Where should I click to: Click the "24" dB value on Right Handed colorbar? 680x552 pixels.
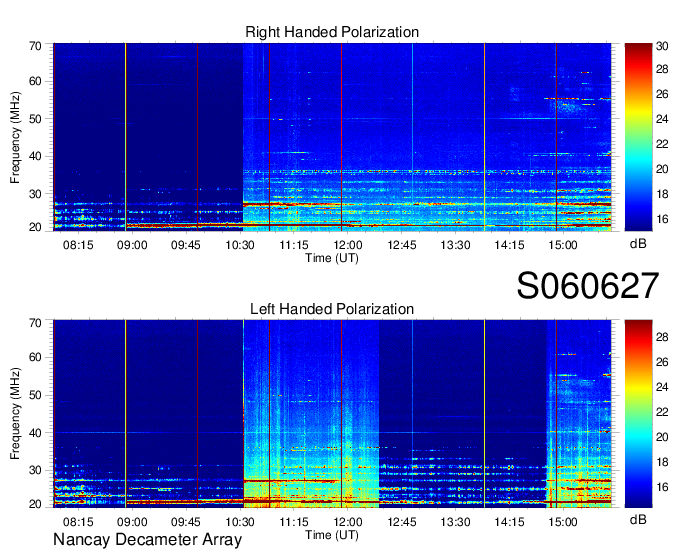point(662,119)
